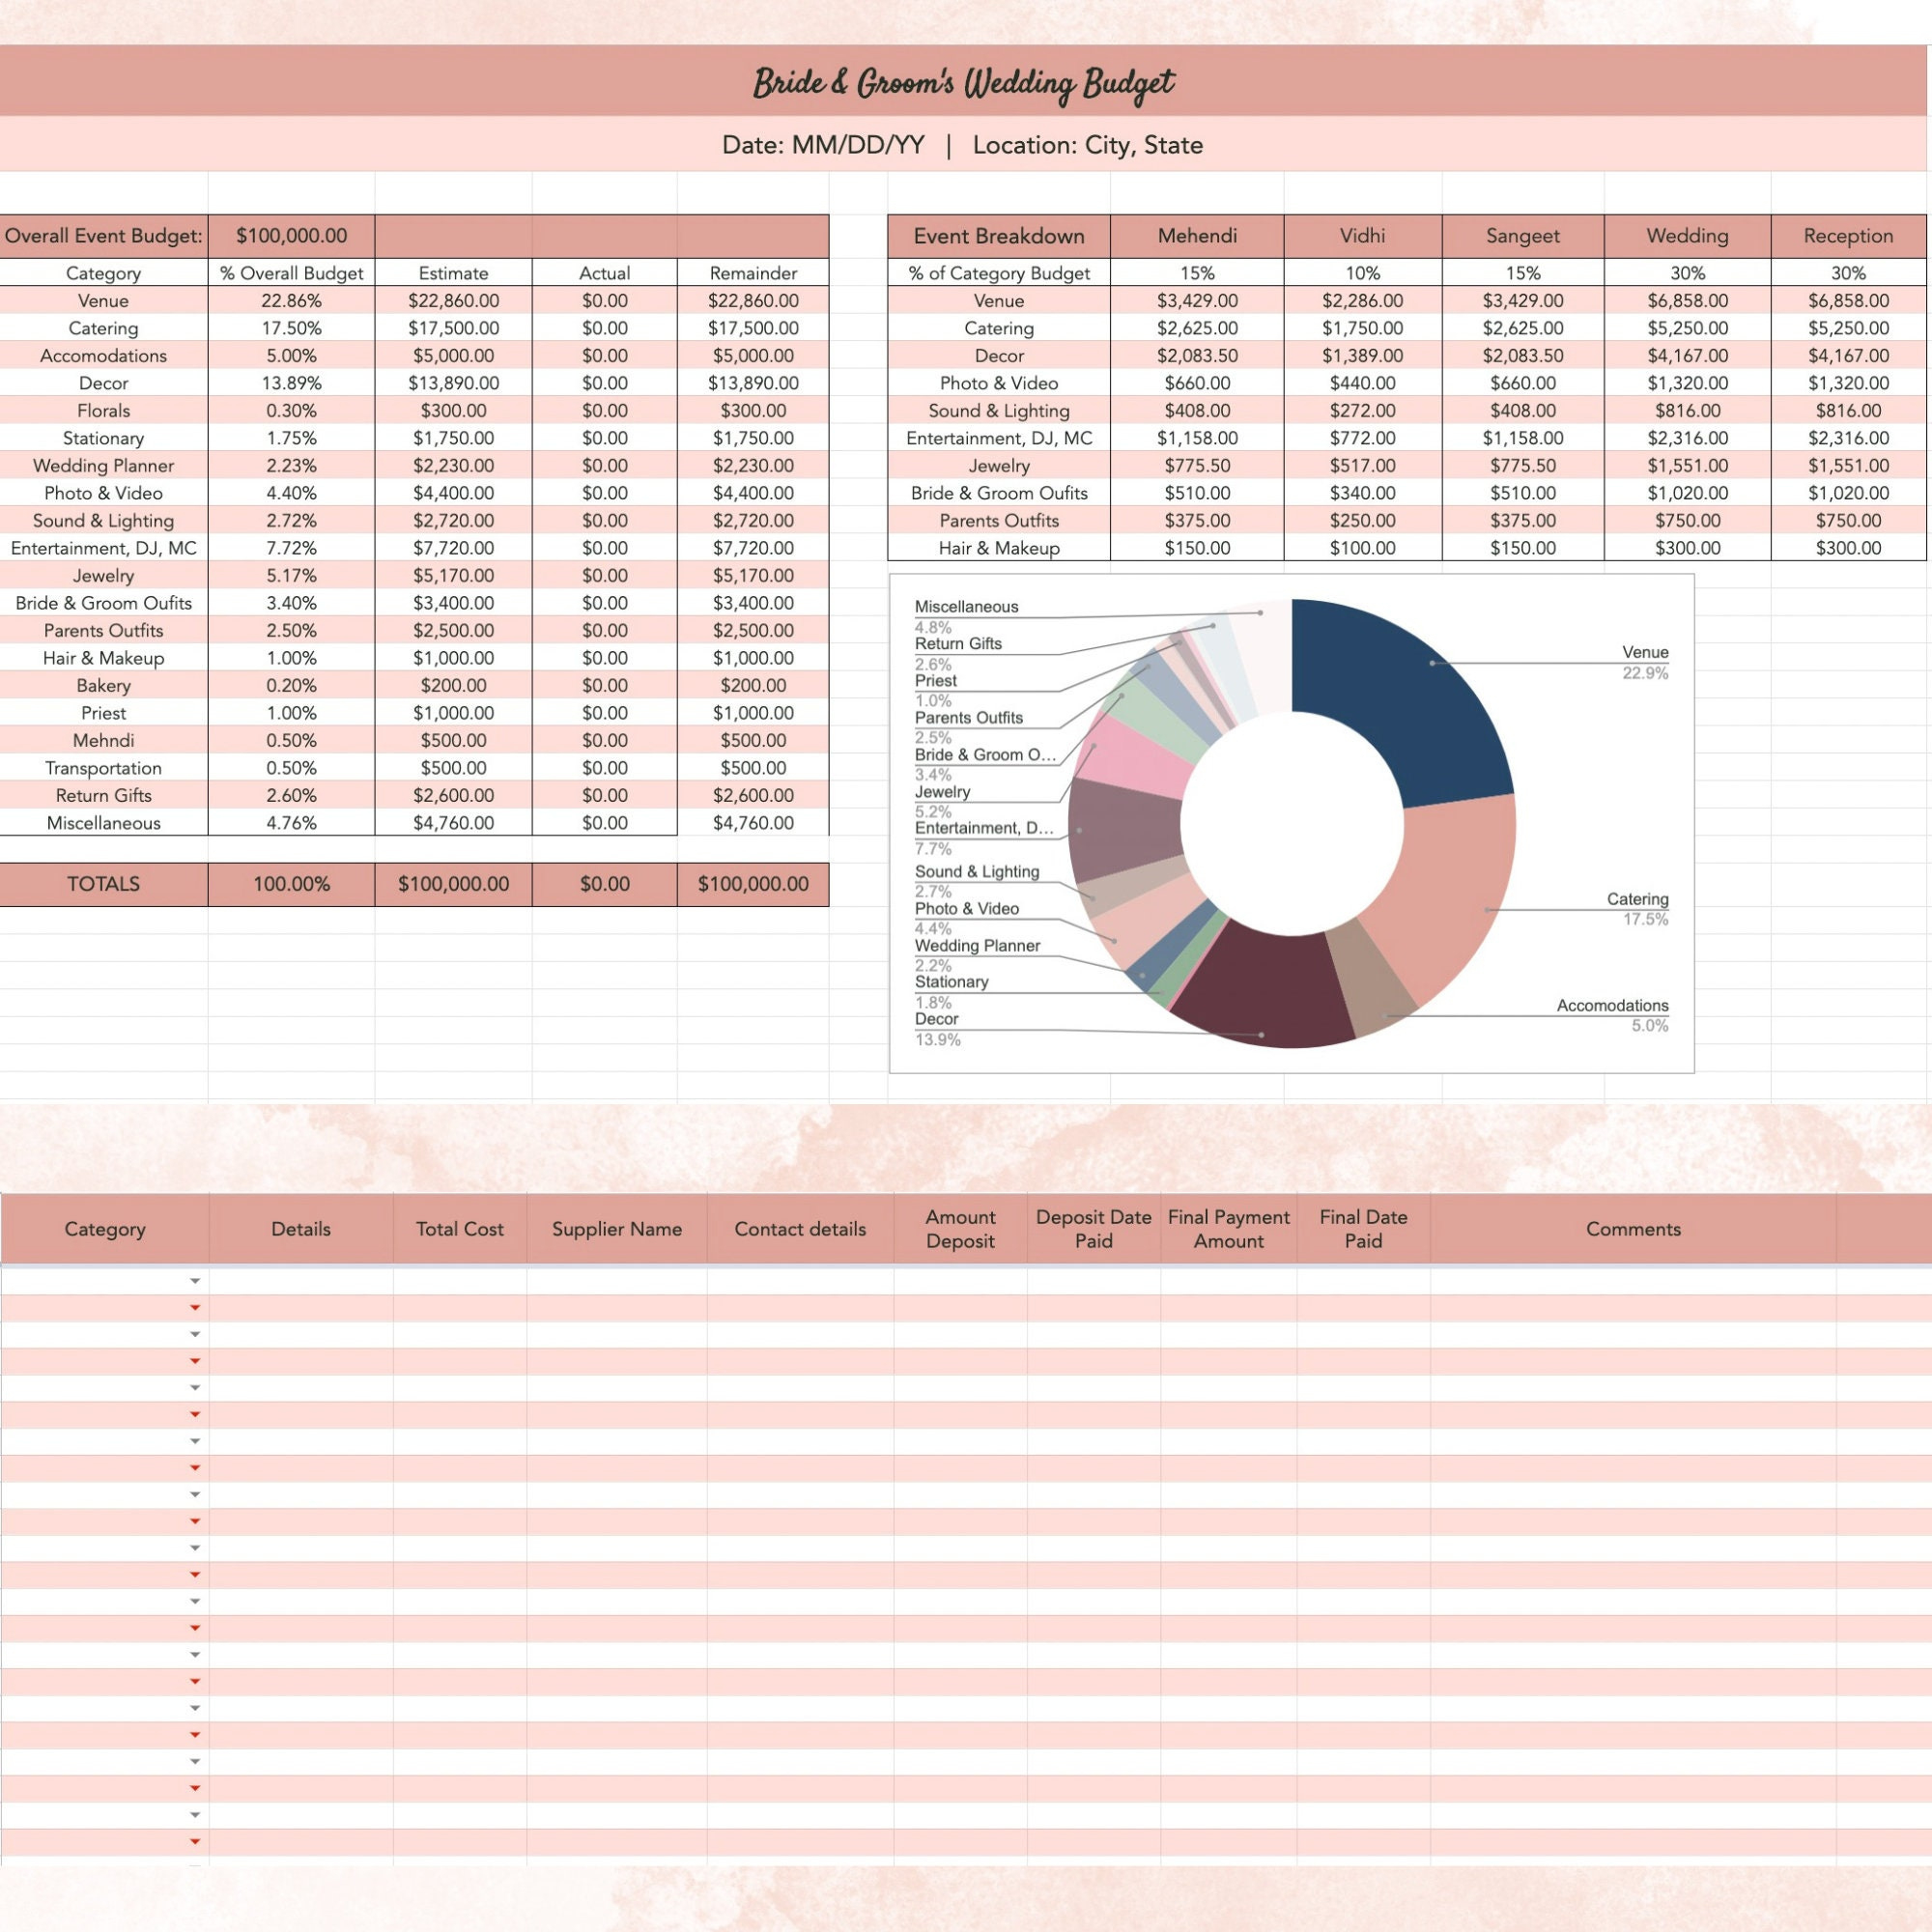Click the Mehendi column header
1932x1932 pixels.
pos(1197,236)
